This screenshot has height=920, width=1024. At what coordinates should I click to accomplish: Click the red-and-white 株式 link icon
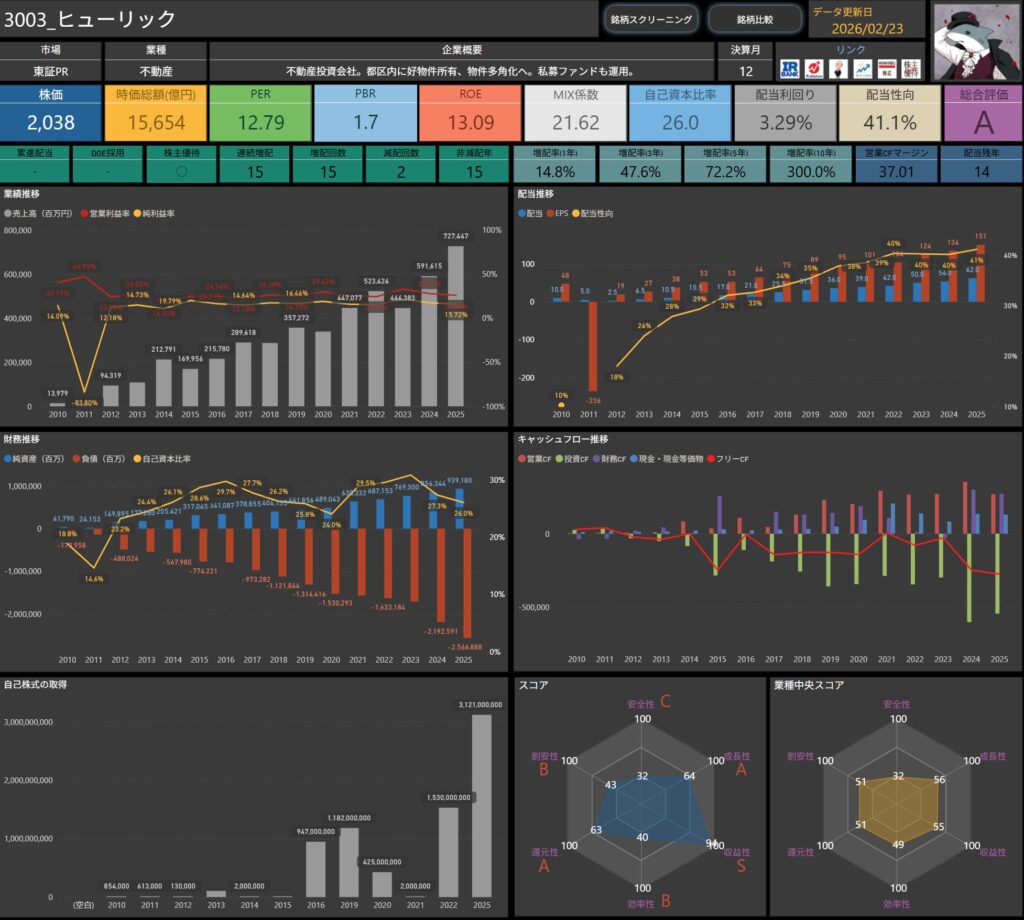coord(886,69)
